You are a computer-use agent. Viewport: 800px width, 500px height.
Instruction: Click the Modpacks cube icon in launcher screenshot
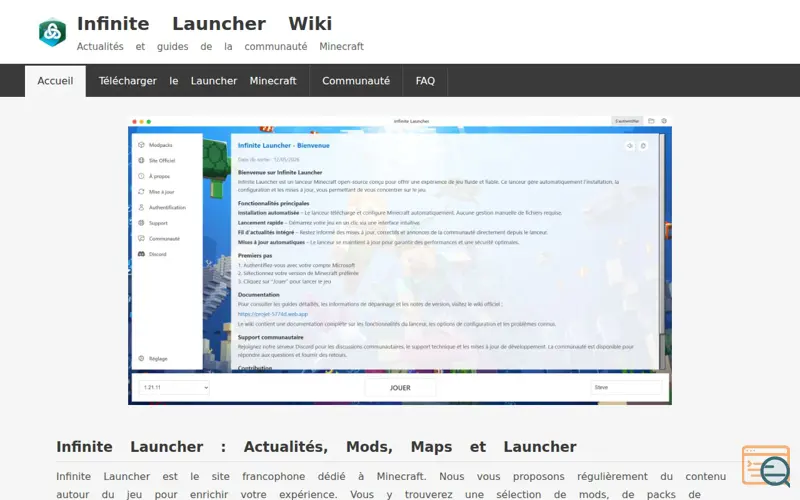click(141, 145)
